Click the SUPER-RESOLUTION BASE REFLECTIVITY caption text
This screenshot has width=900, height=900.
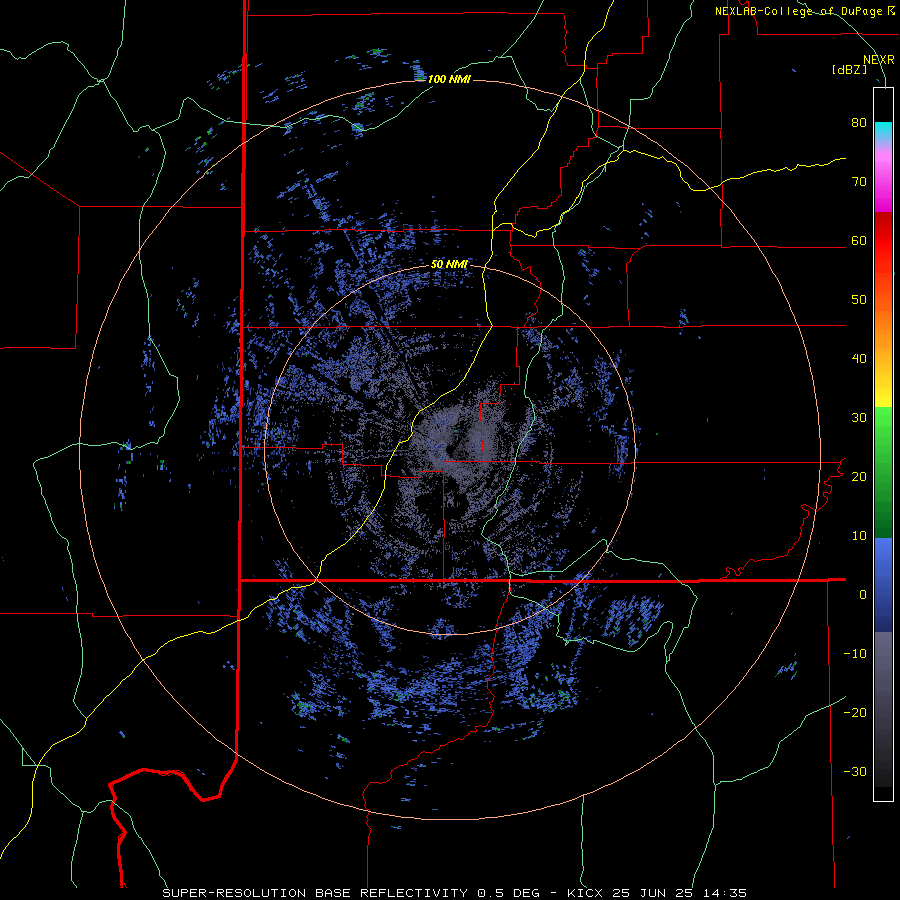[x=315, y=893]
